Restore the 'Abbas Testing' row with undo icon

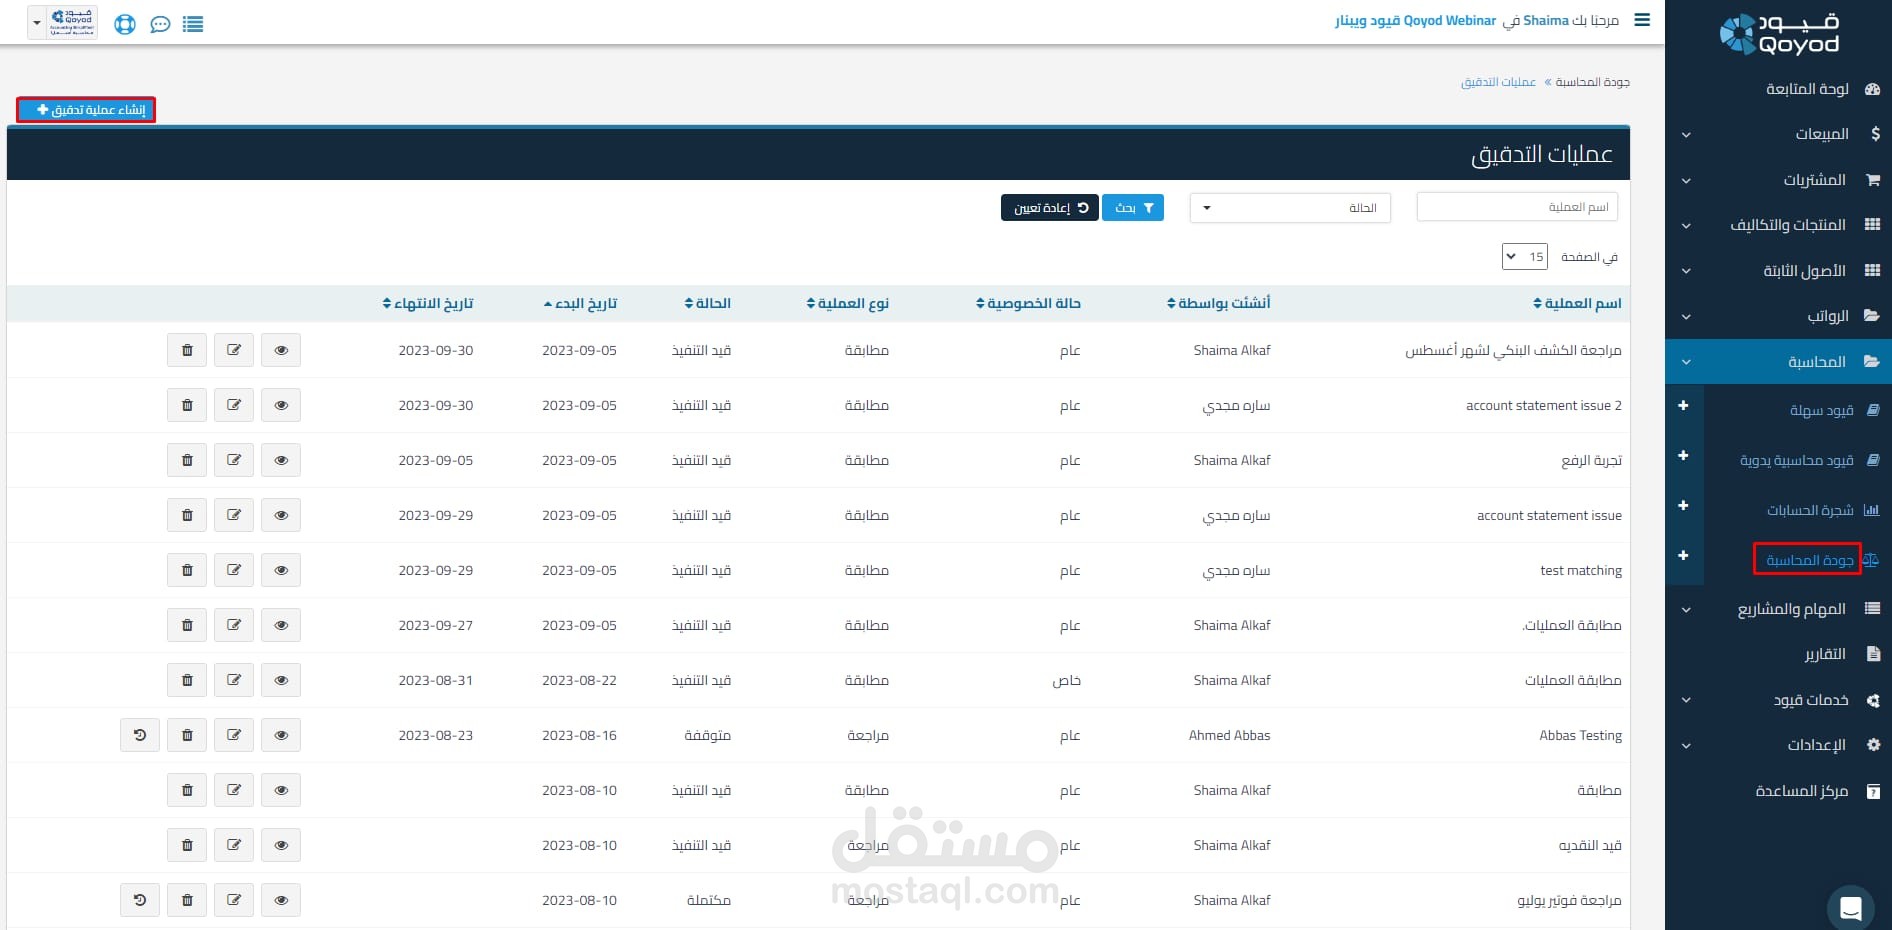click(x=140, y=735)
